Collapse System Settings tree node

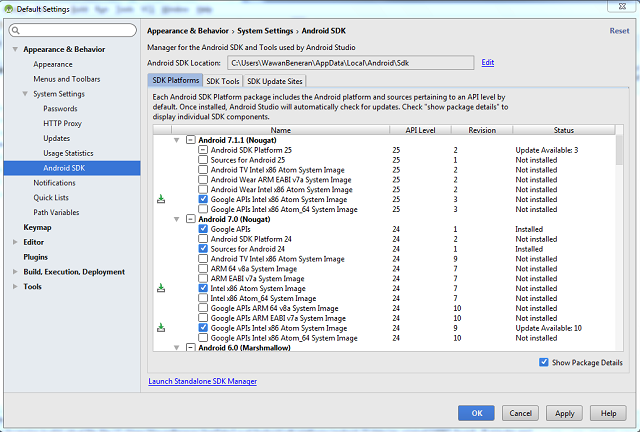[x=25, y=94]
